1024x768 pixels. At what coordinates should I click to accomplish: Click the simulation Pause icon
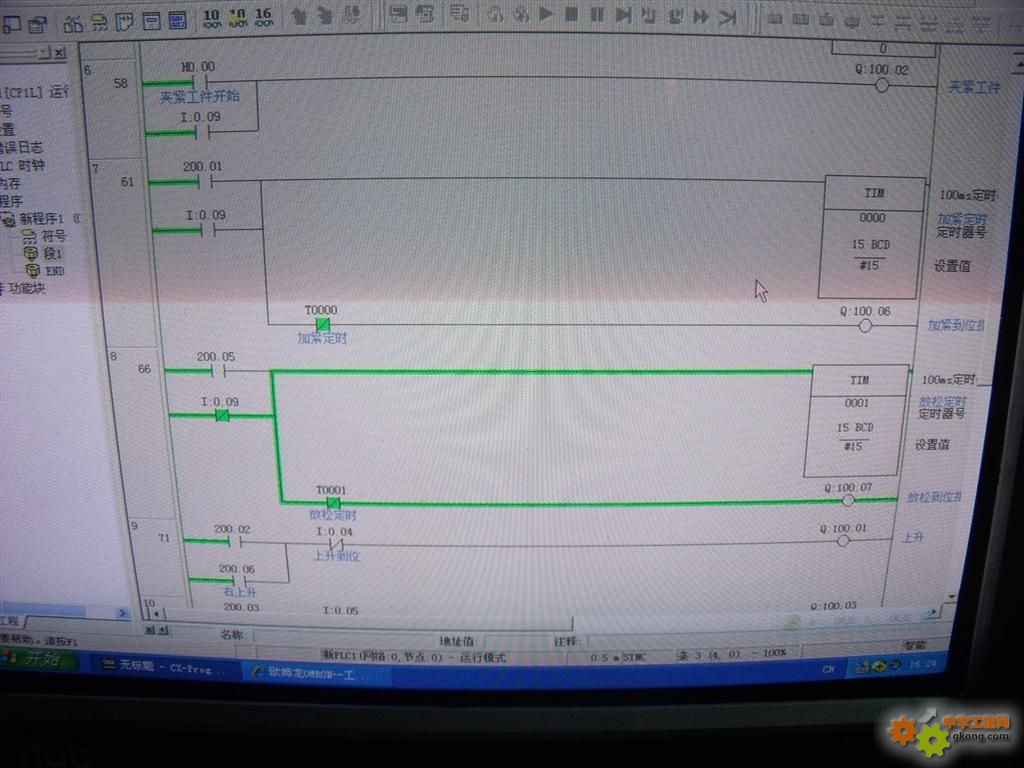tap(597, 14)
